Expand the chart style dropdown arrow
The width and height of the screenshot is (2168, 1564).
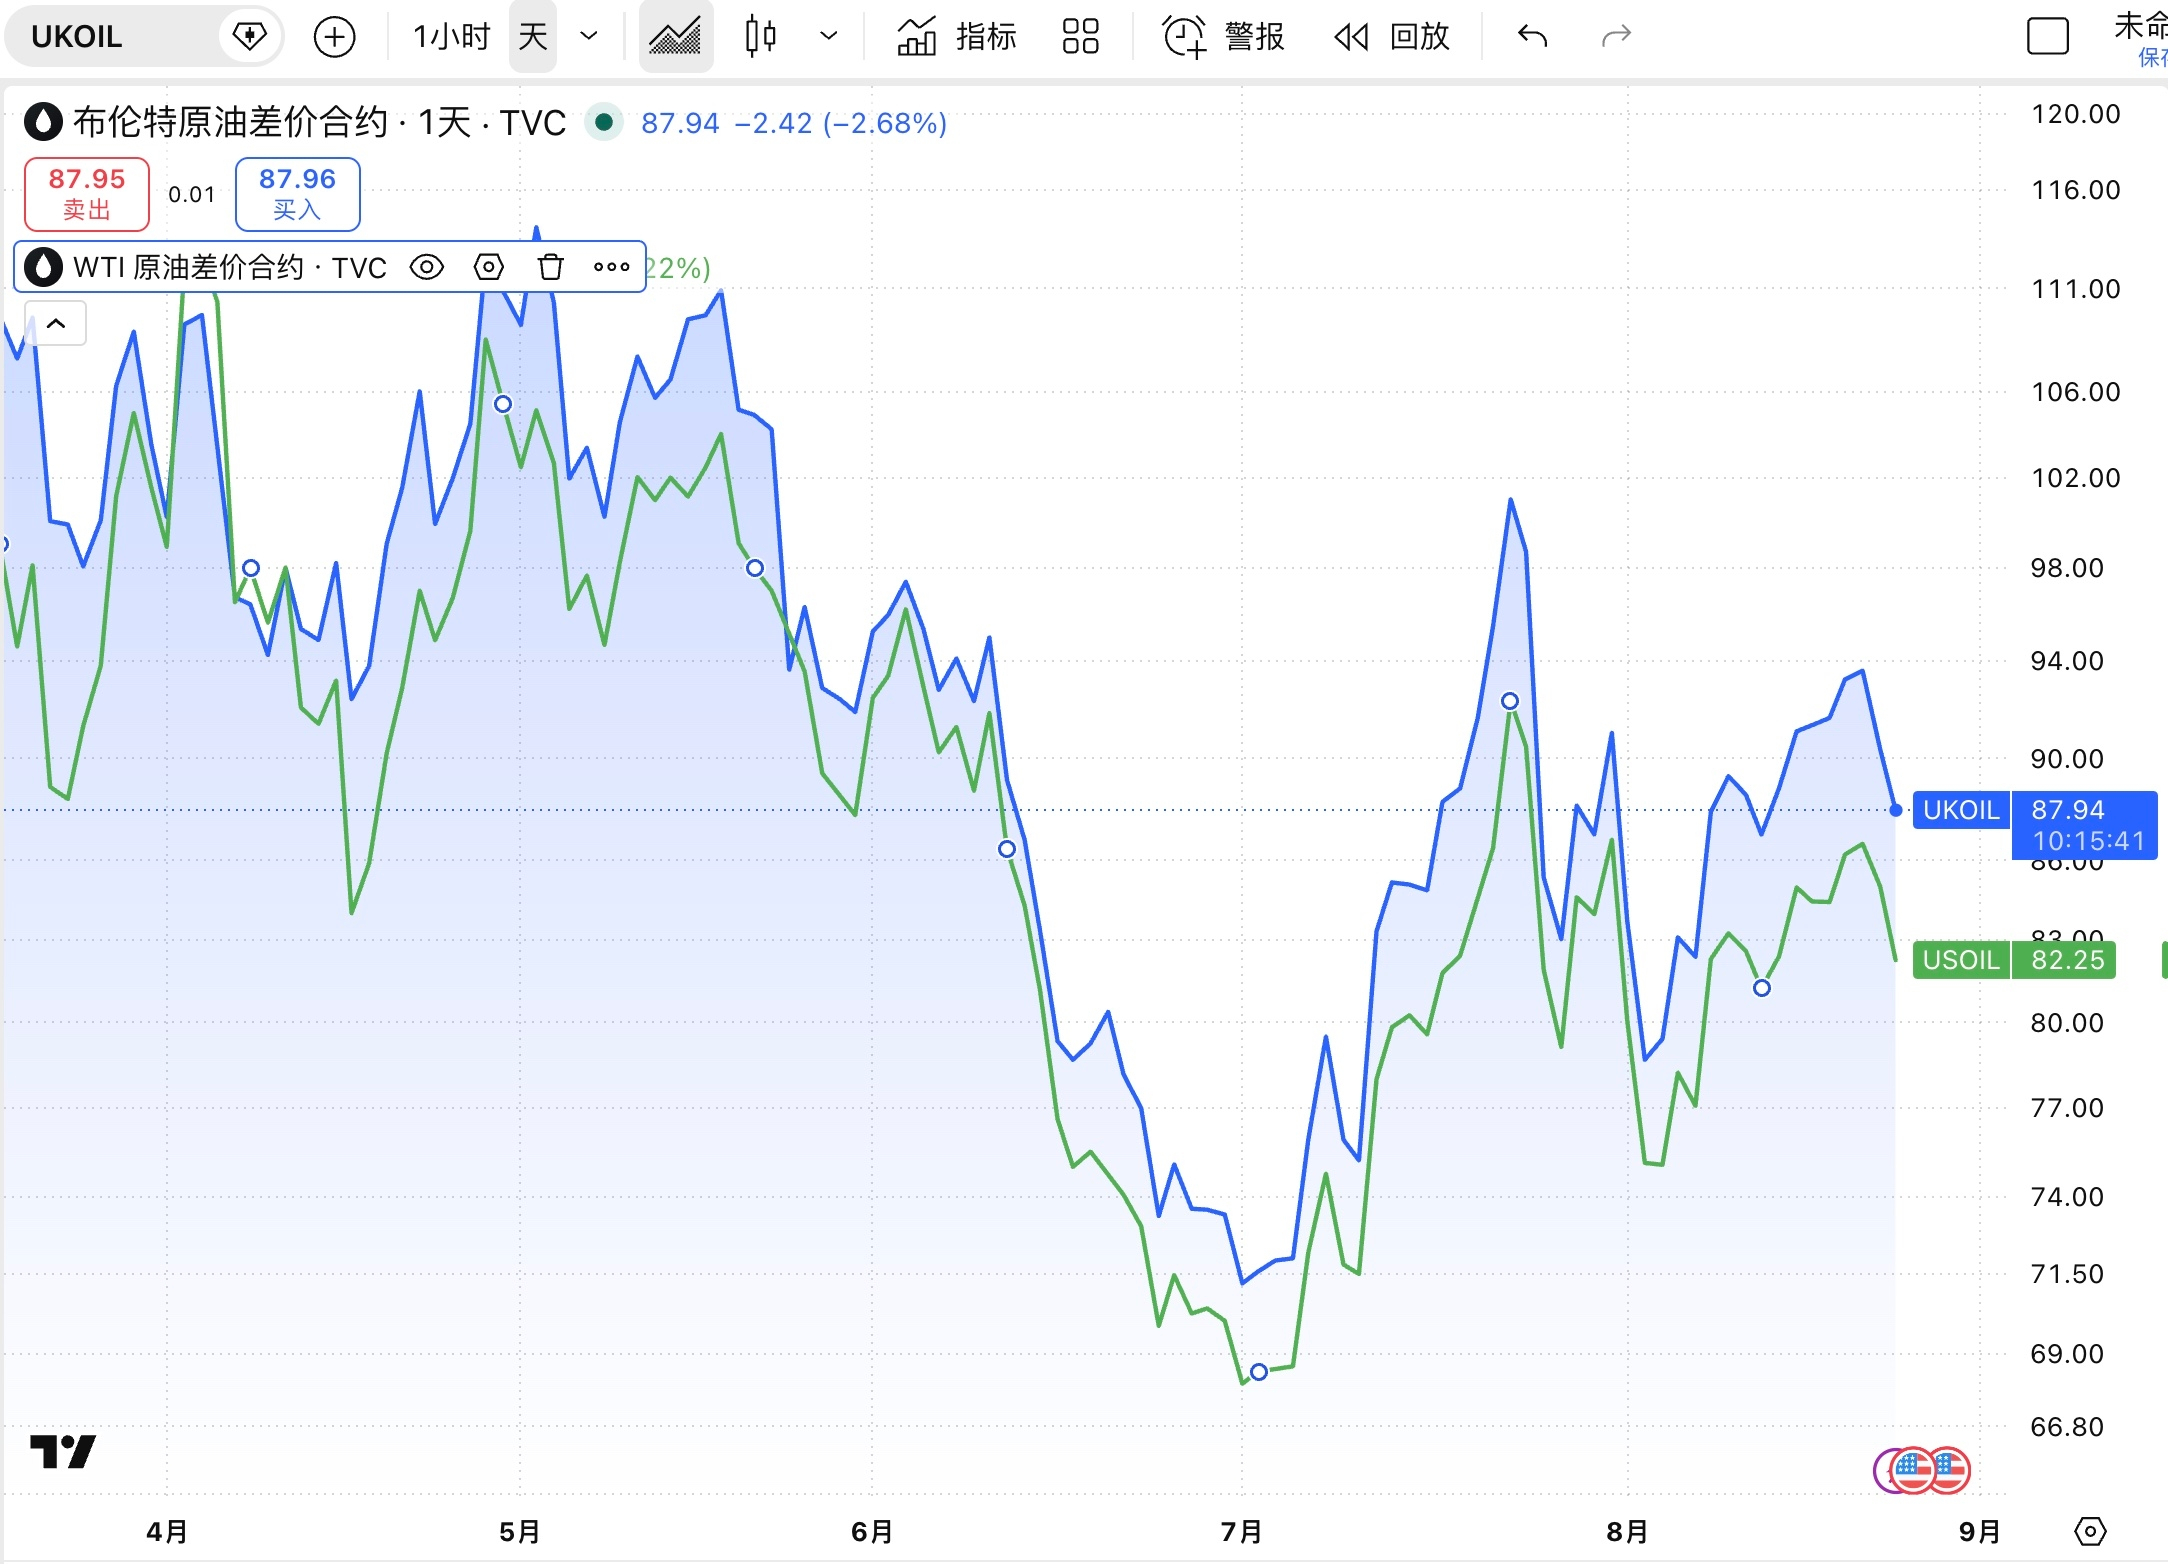click(828, 37)
